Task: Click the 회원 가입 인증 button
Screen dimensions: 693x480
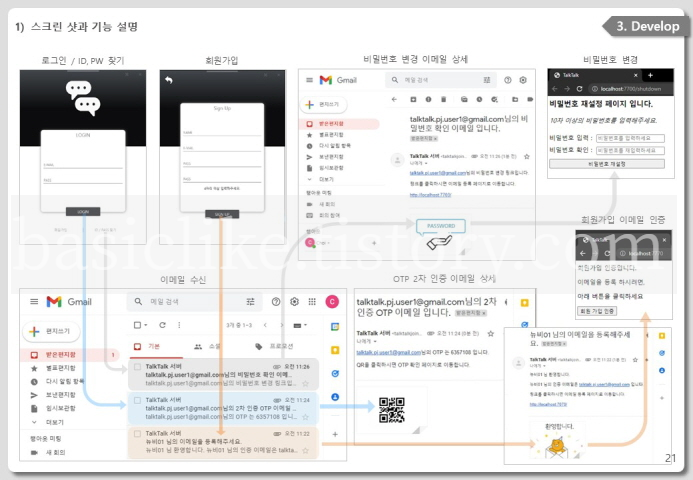Action: point(597,311)
